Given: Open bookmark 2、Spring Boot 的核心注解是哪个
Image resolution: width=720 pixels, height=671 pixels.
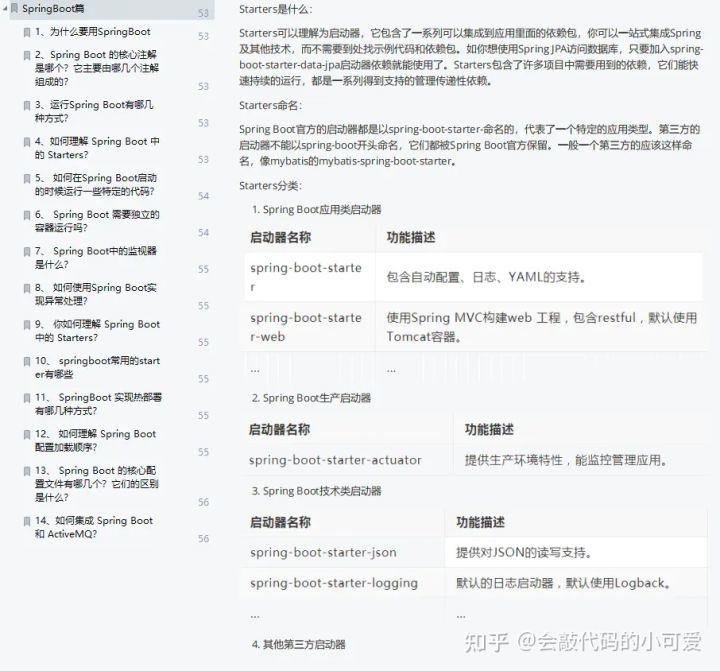Looking at the screenshot, I should (97, 68).
